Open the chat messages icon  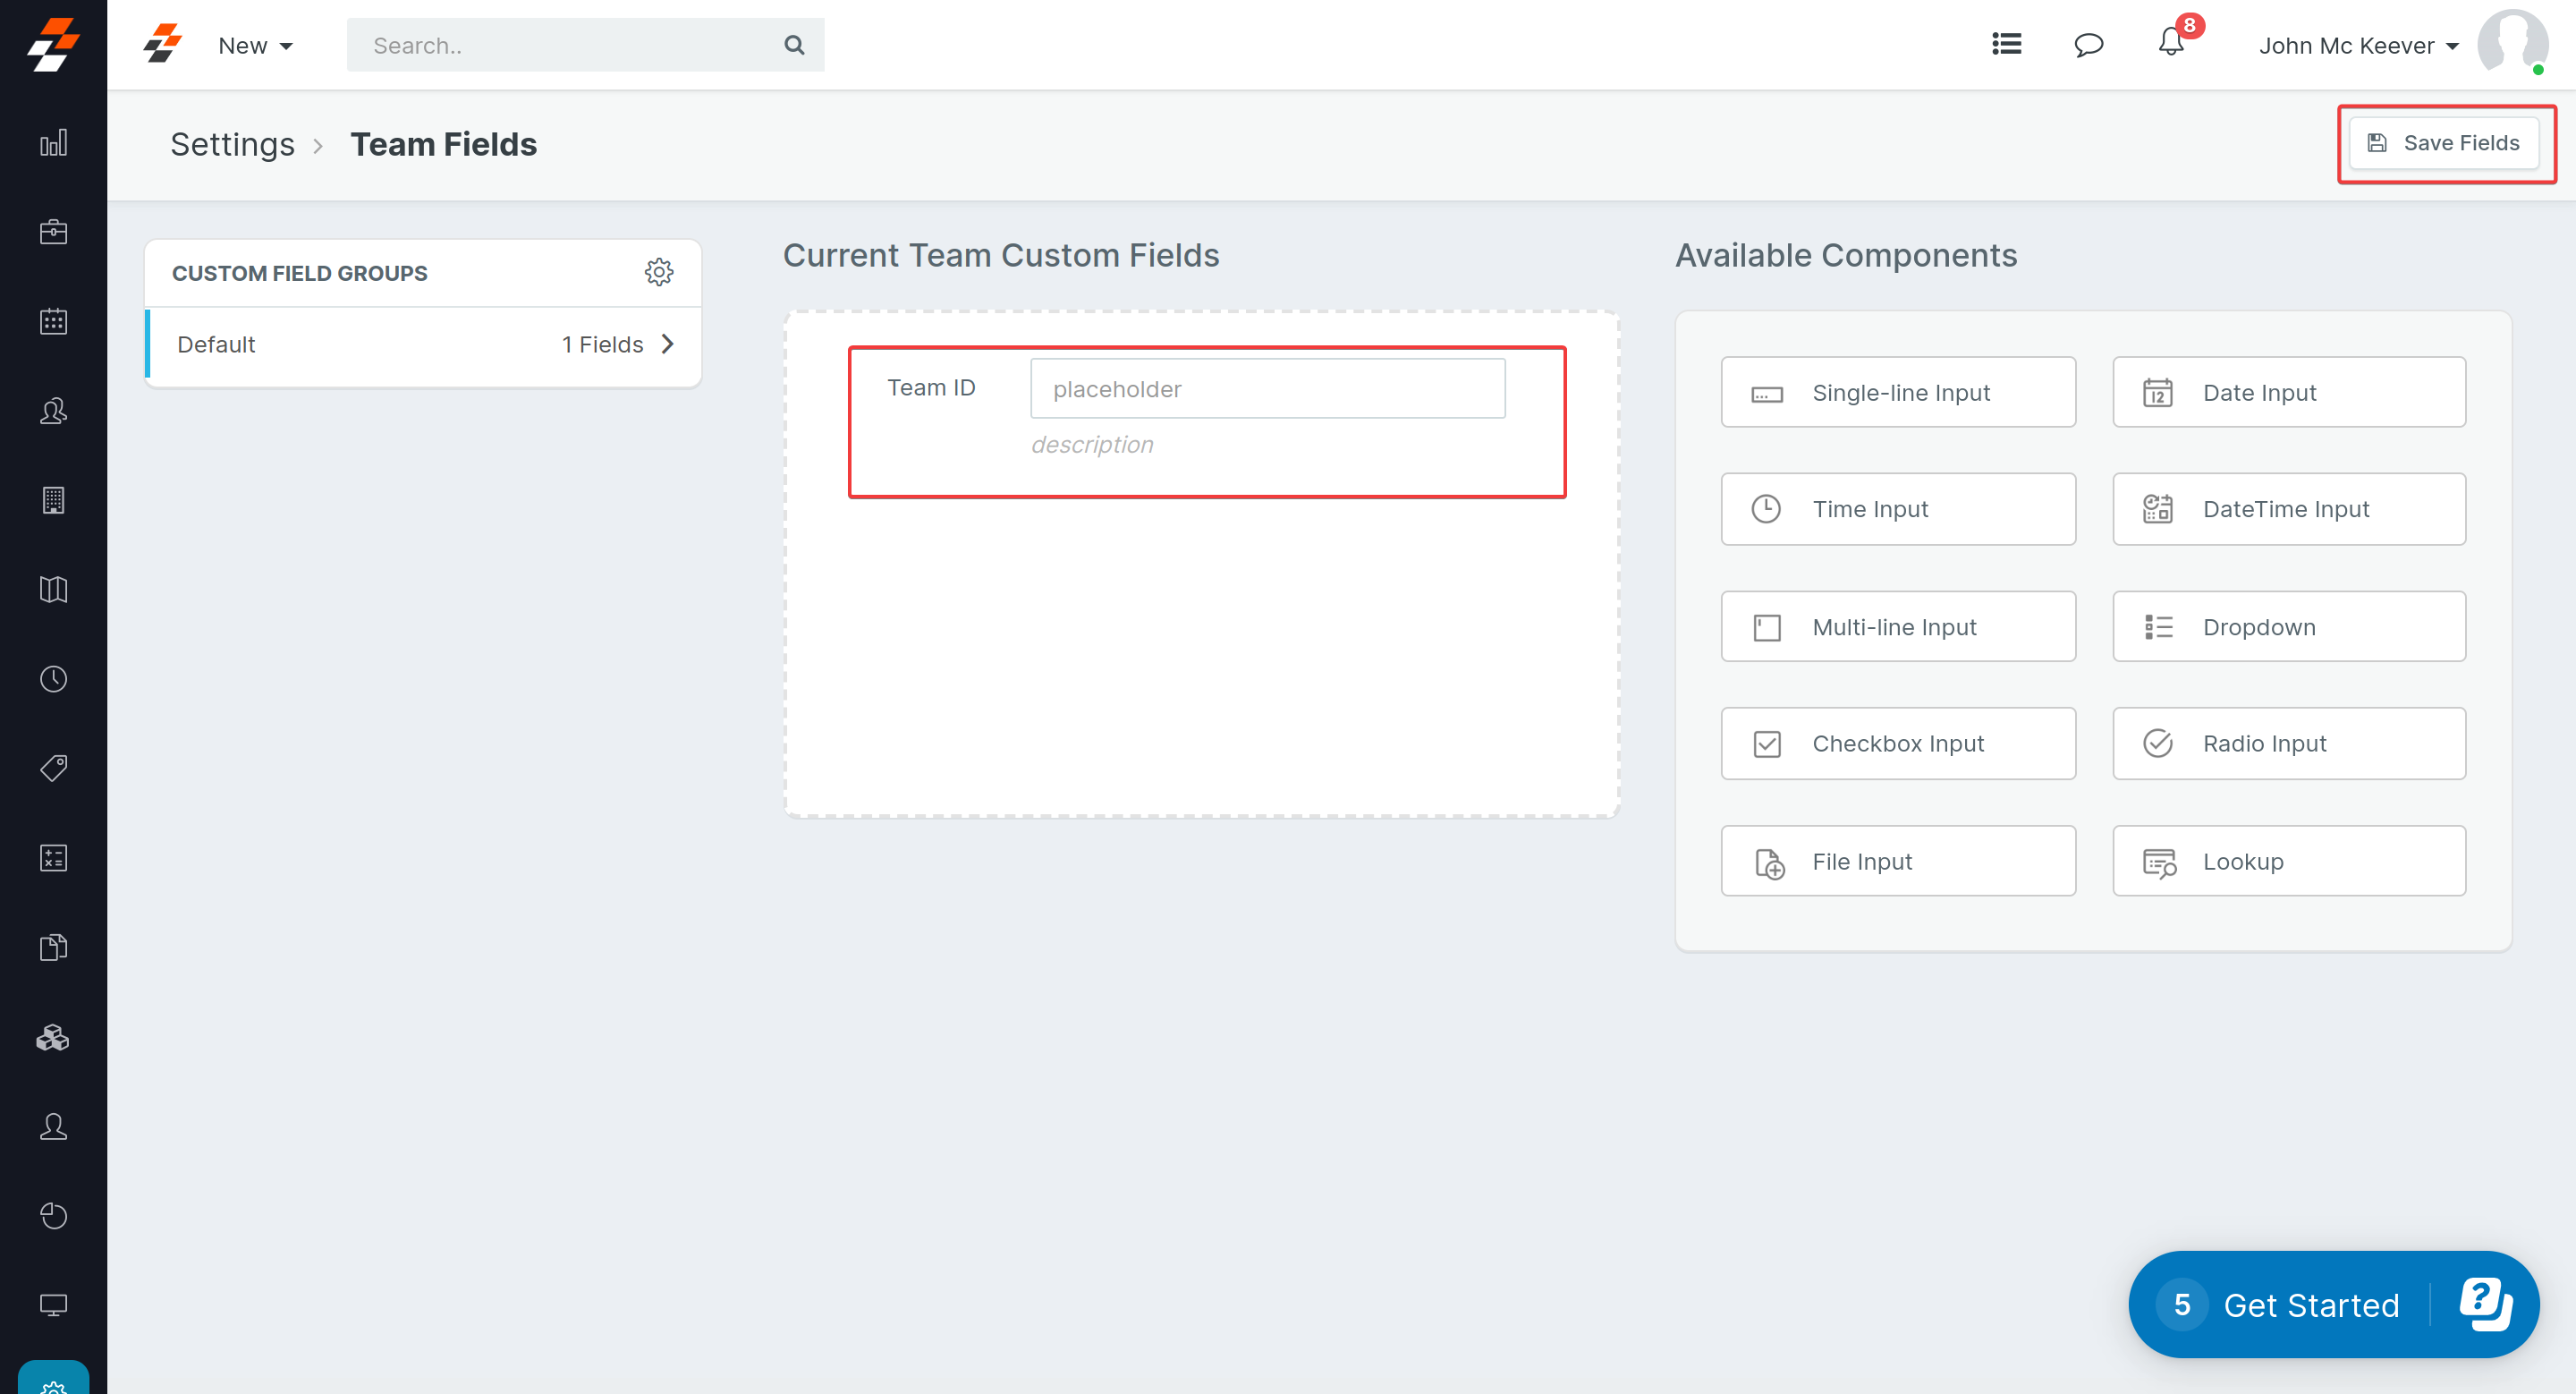2088,45
